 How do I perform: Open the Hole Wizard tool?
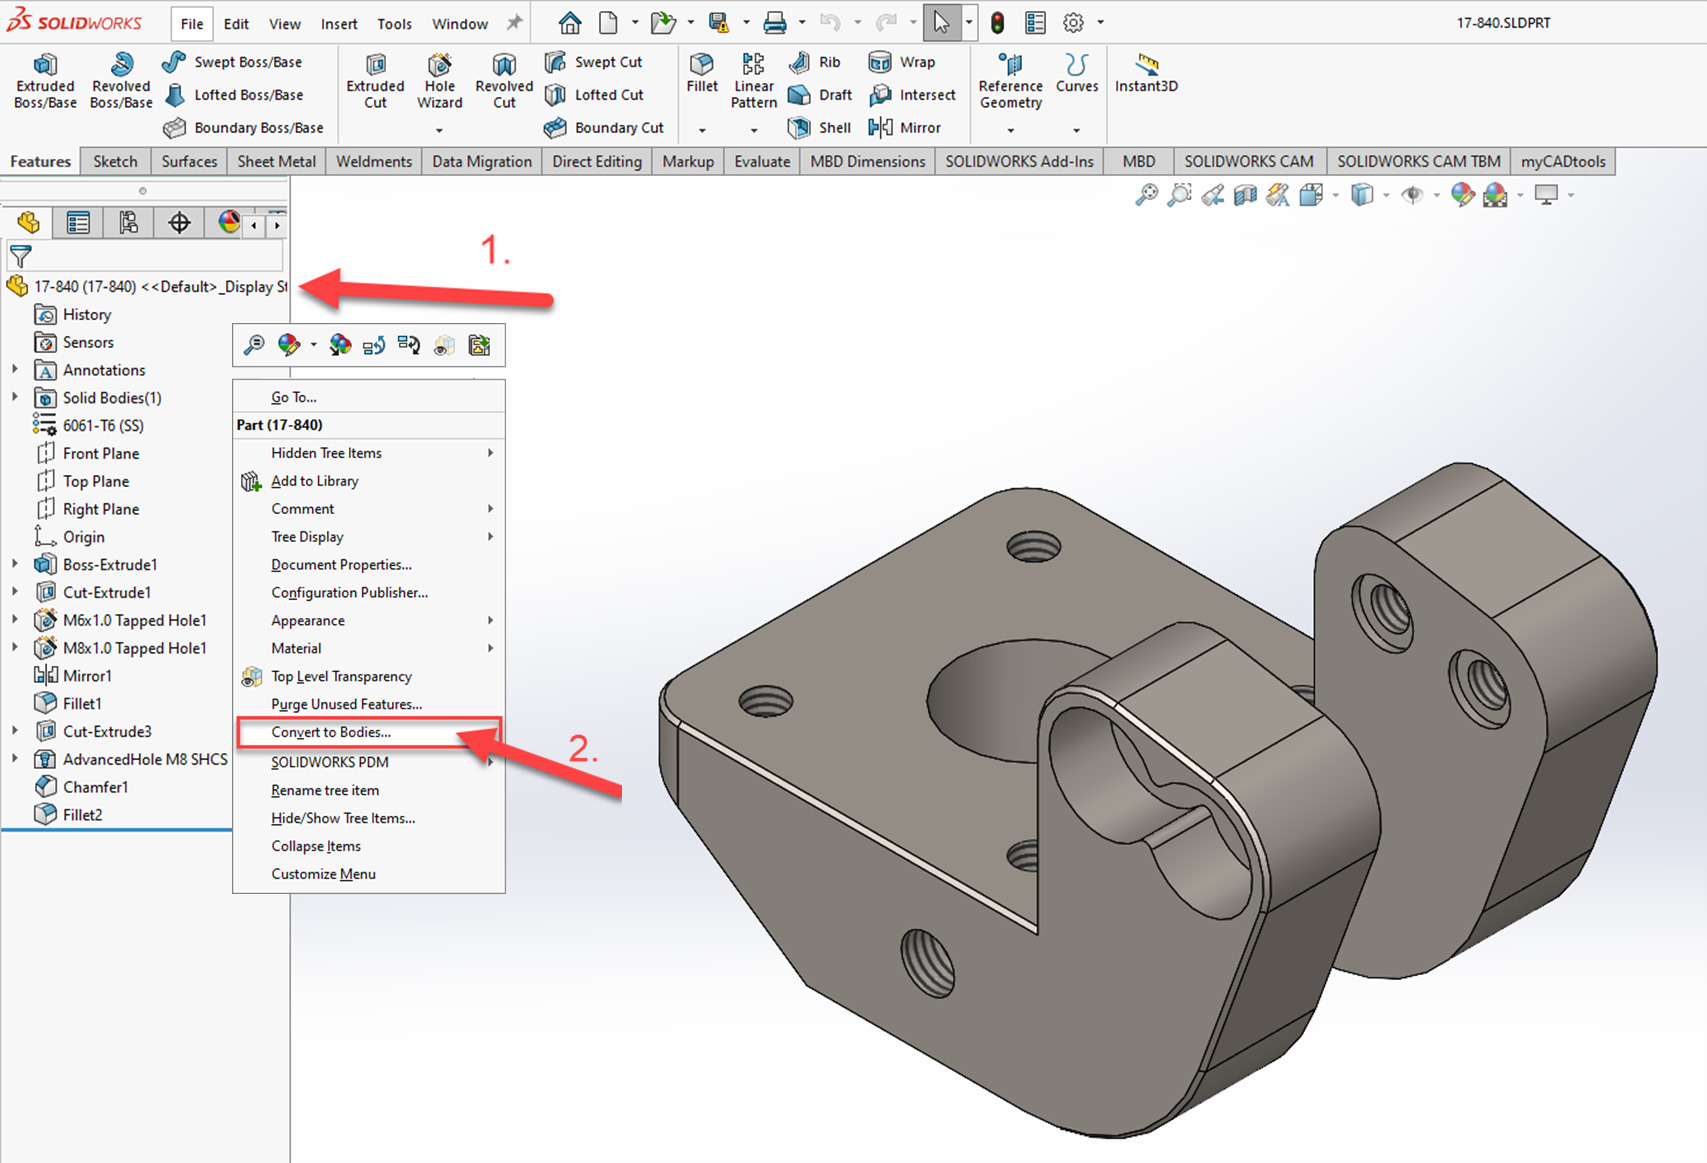[439, 82]
